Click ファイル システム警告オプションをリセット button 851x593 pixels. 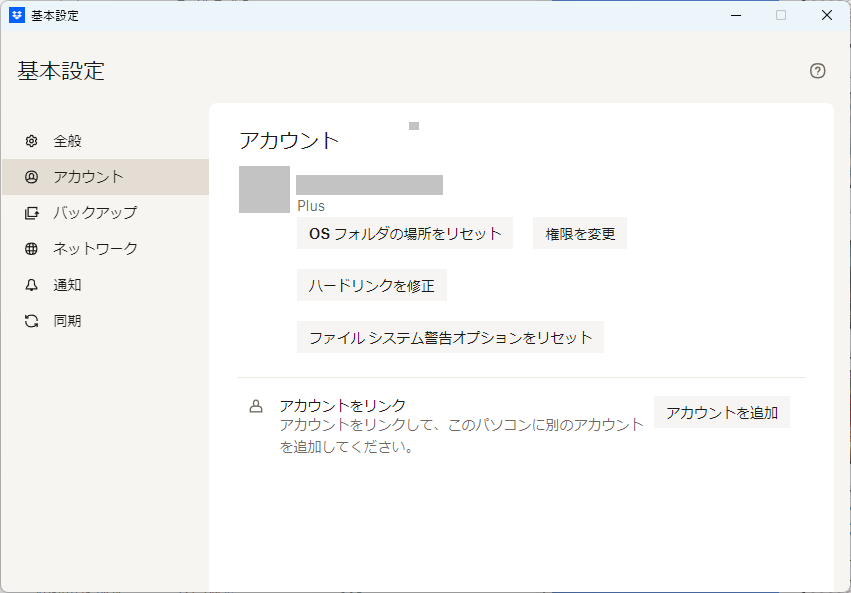click(450, 338)
